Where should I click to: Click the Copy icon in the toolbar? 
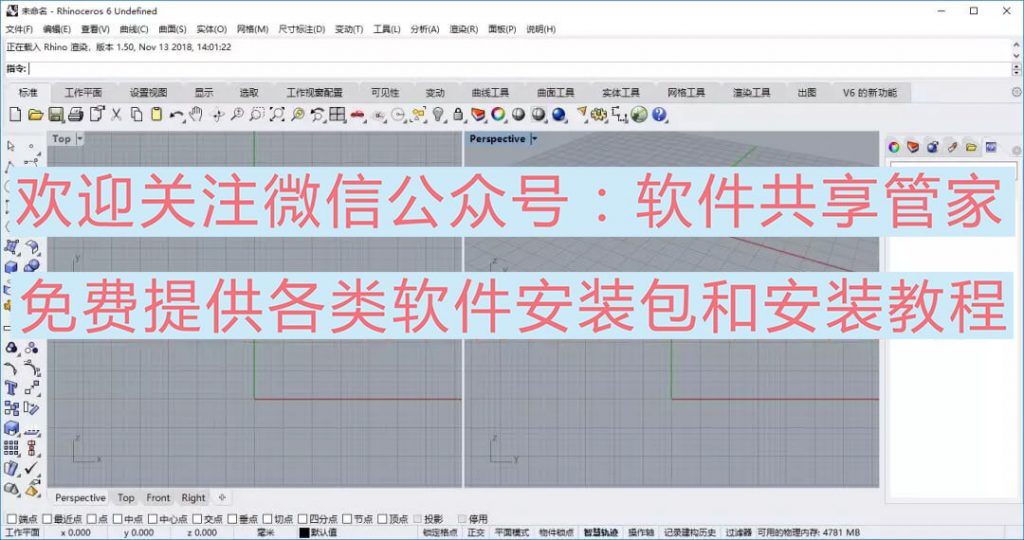[136, 114]
